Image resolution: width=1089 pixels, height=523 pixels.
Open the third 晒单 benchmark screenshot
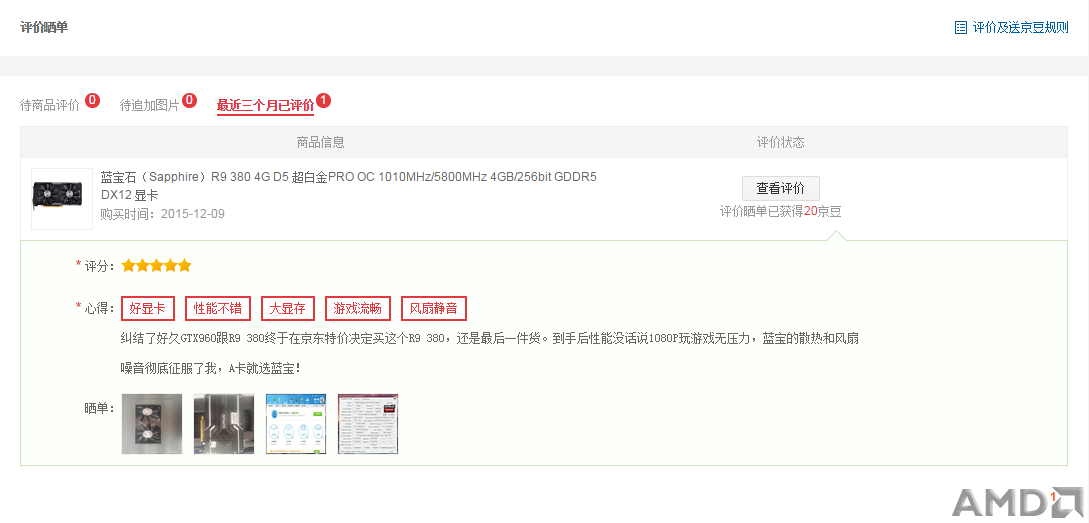point(296,424)
